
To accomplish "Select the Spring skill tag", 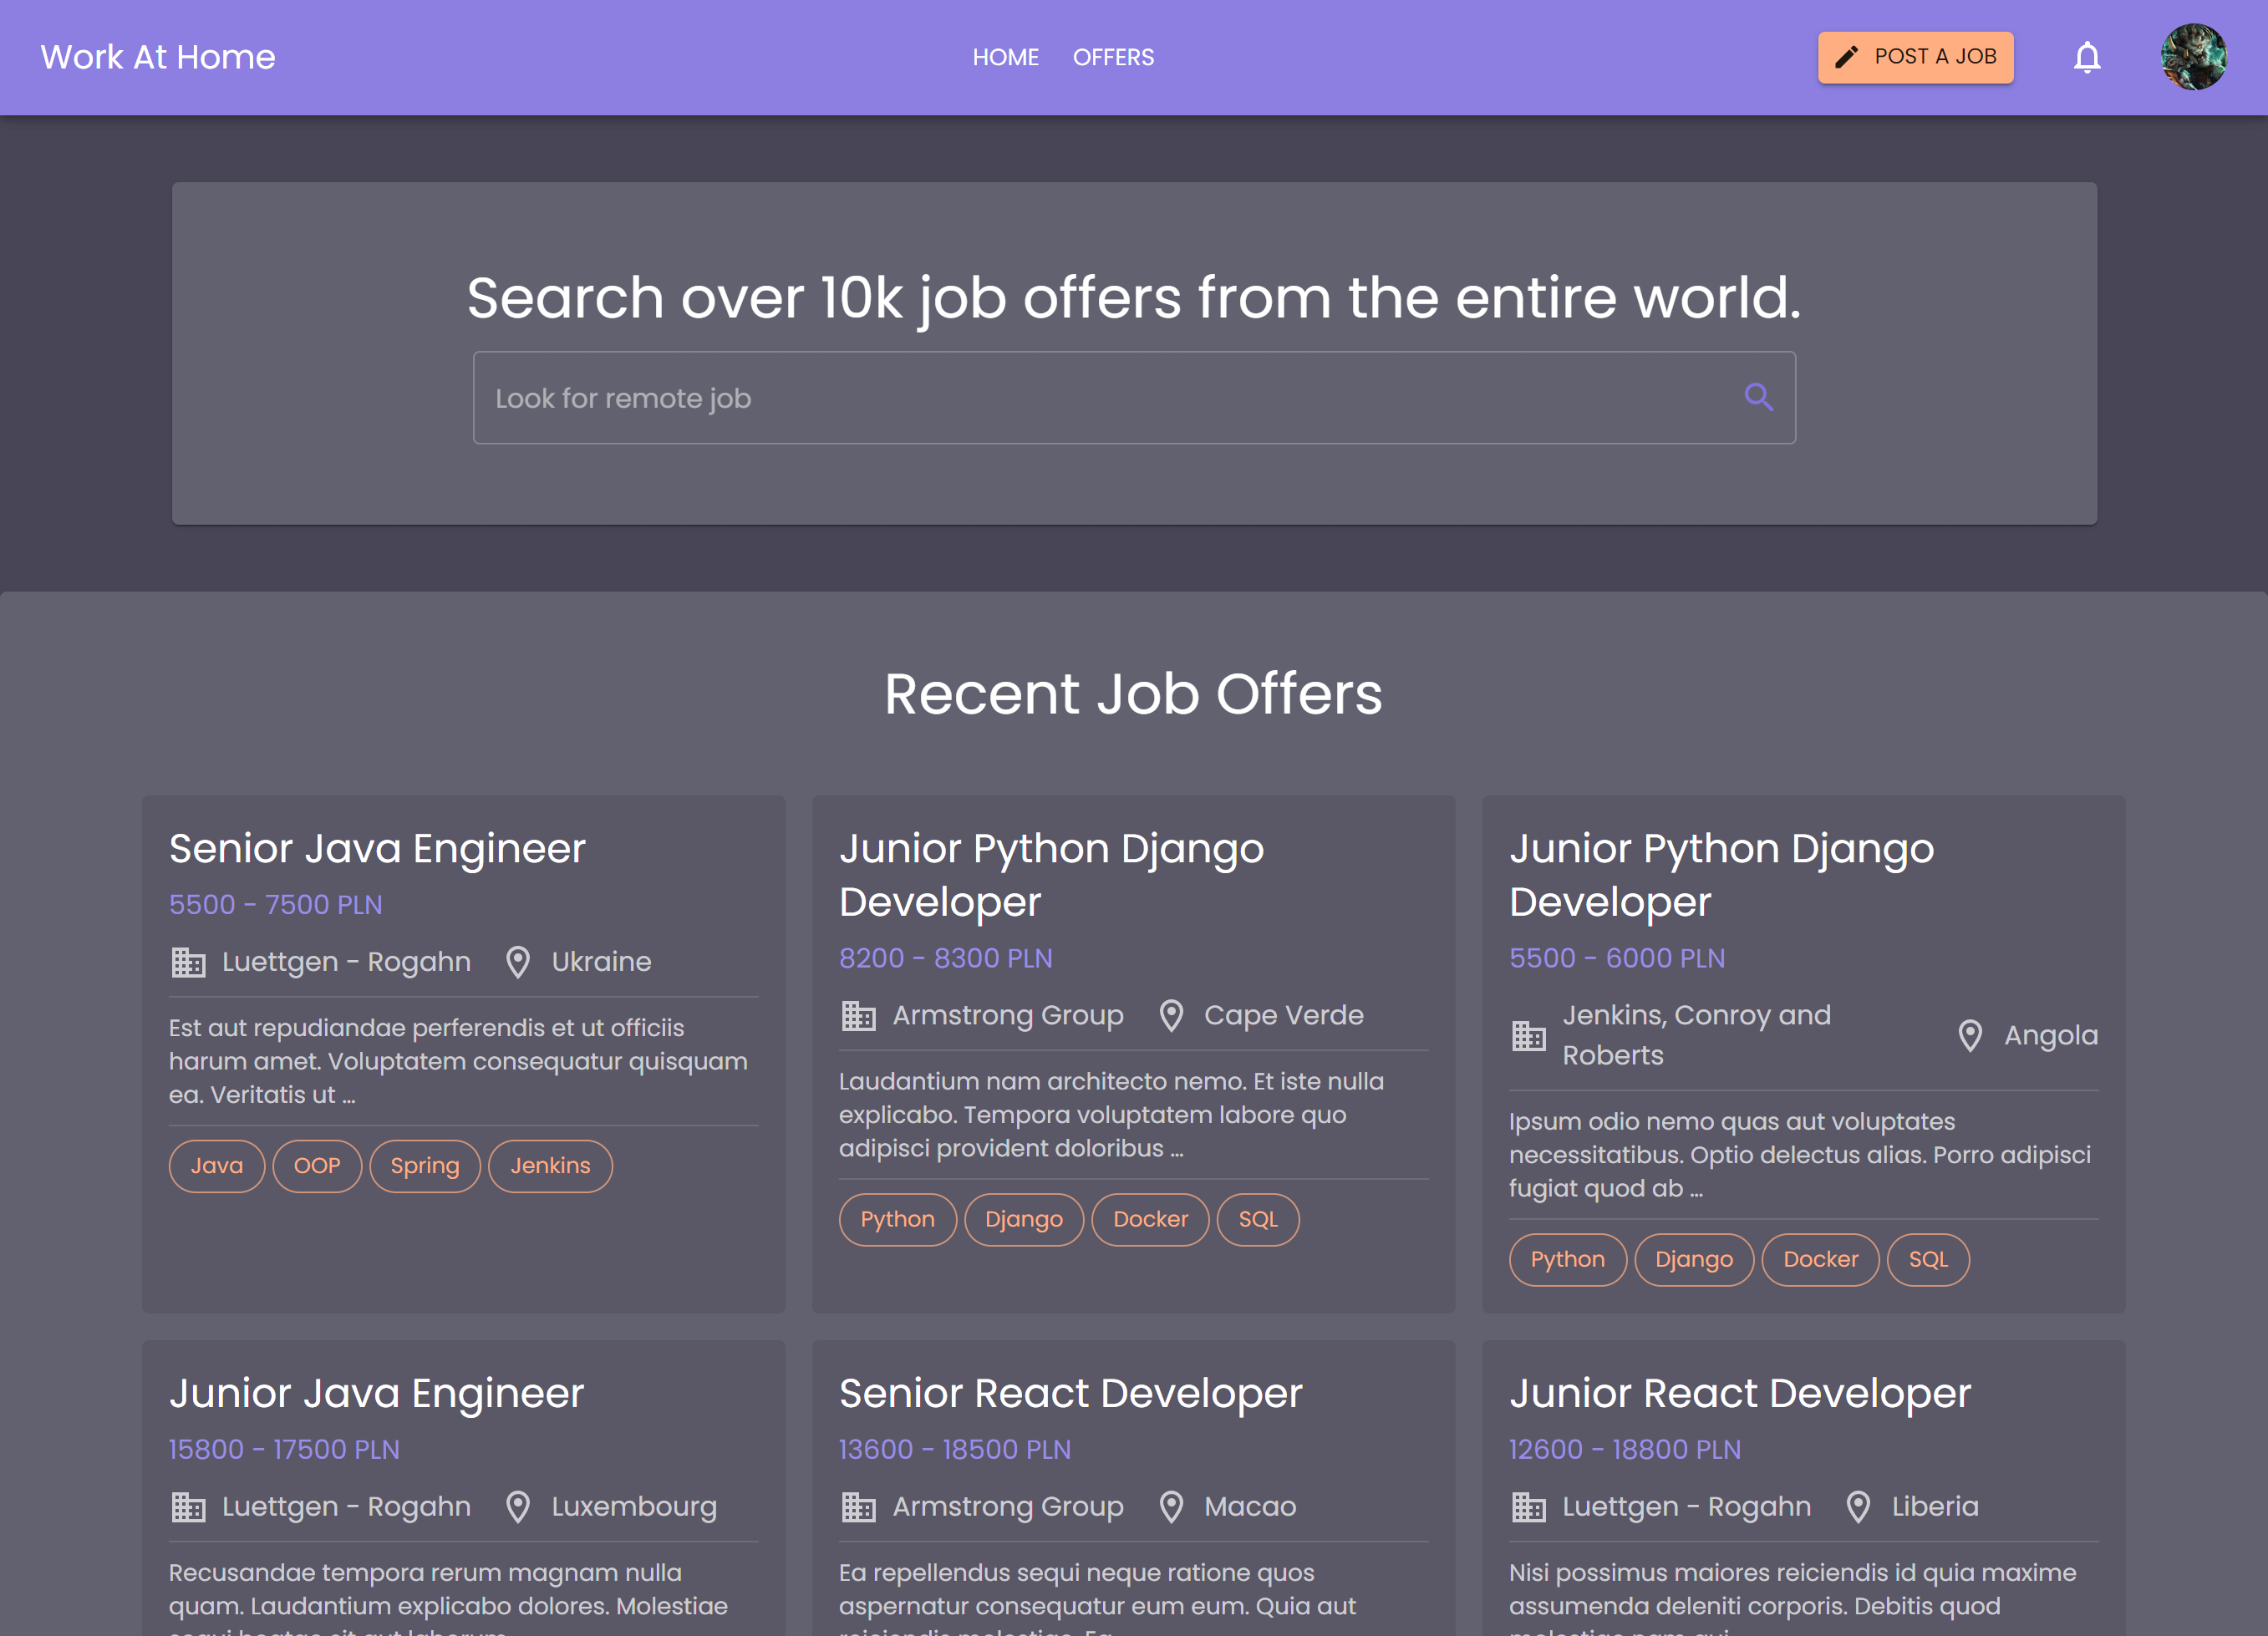I will [424, 1166].
